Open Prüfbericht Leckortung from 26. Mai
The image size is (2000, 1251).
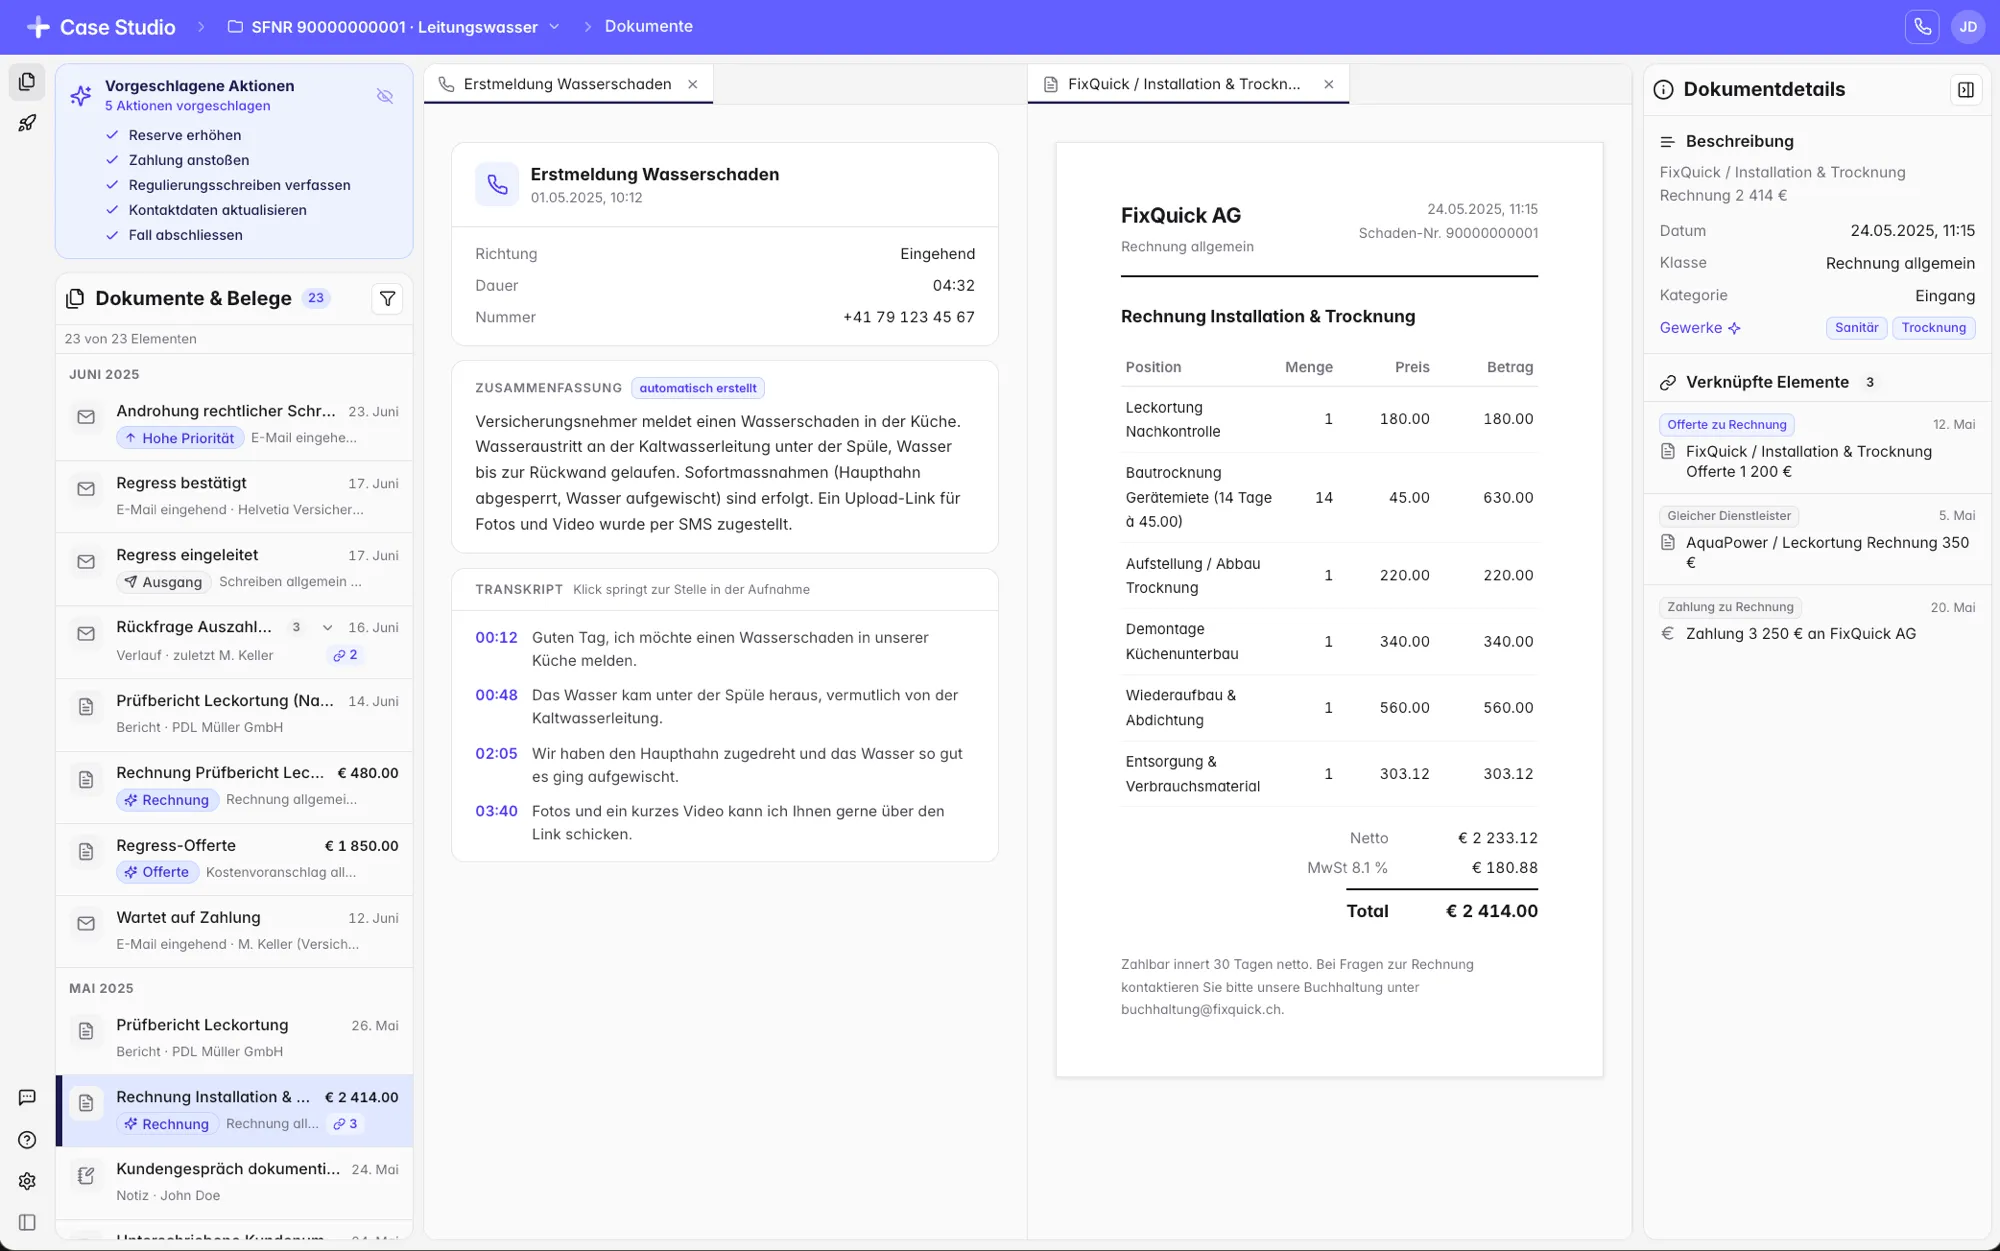[234, 1037]
